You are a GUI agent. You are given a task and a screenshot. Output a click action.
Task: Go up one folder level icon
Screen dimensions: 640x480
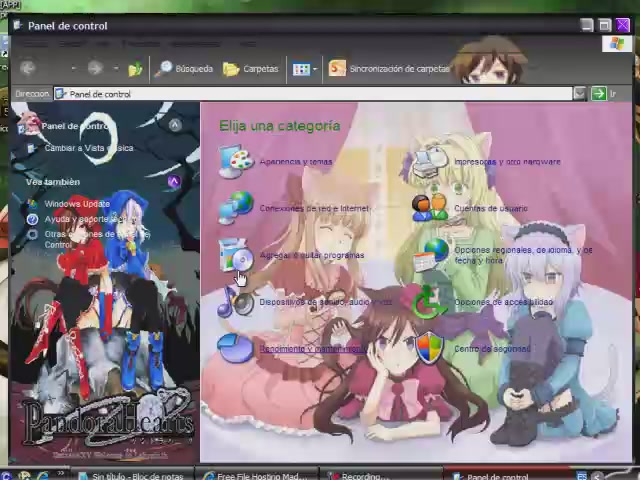click(135, 69)
